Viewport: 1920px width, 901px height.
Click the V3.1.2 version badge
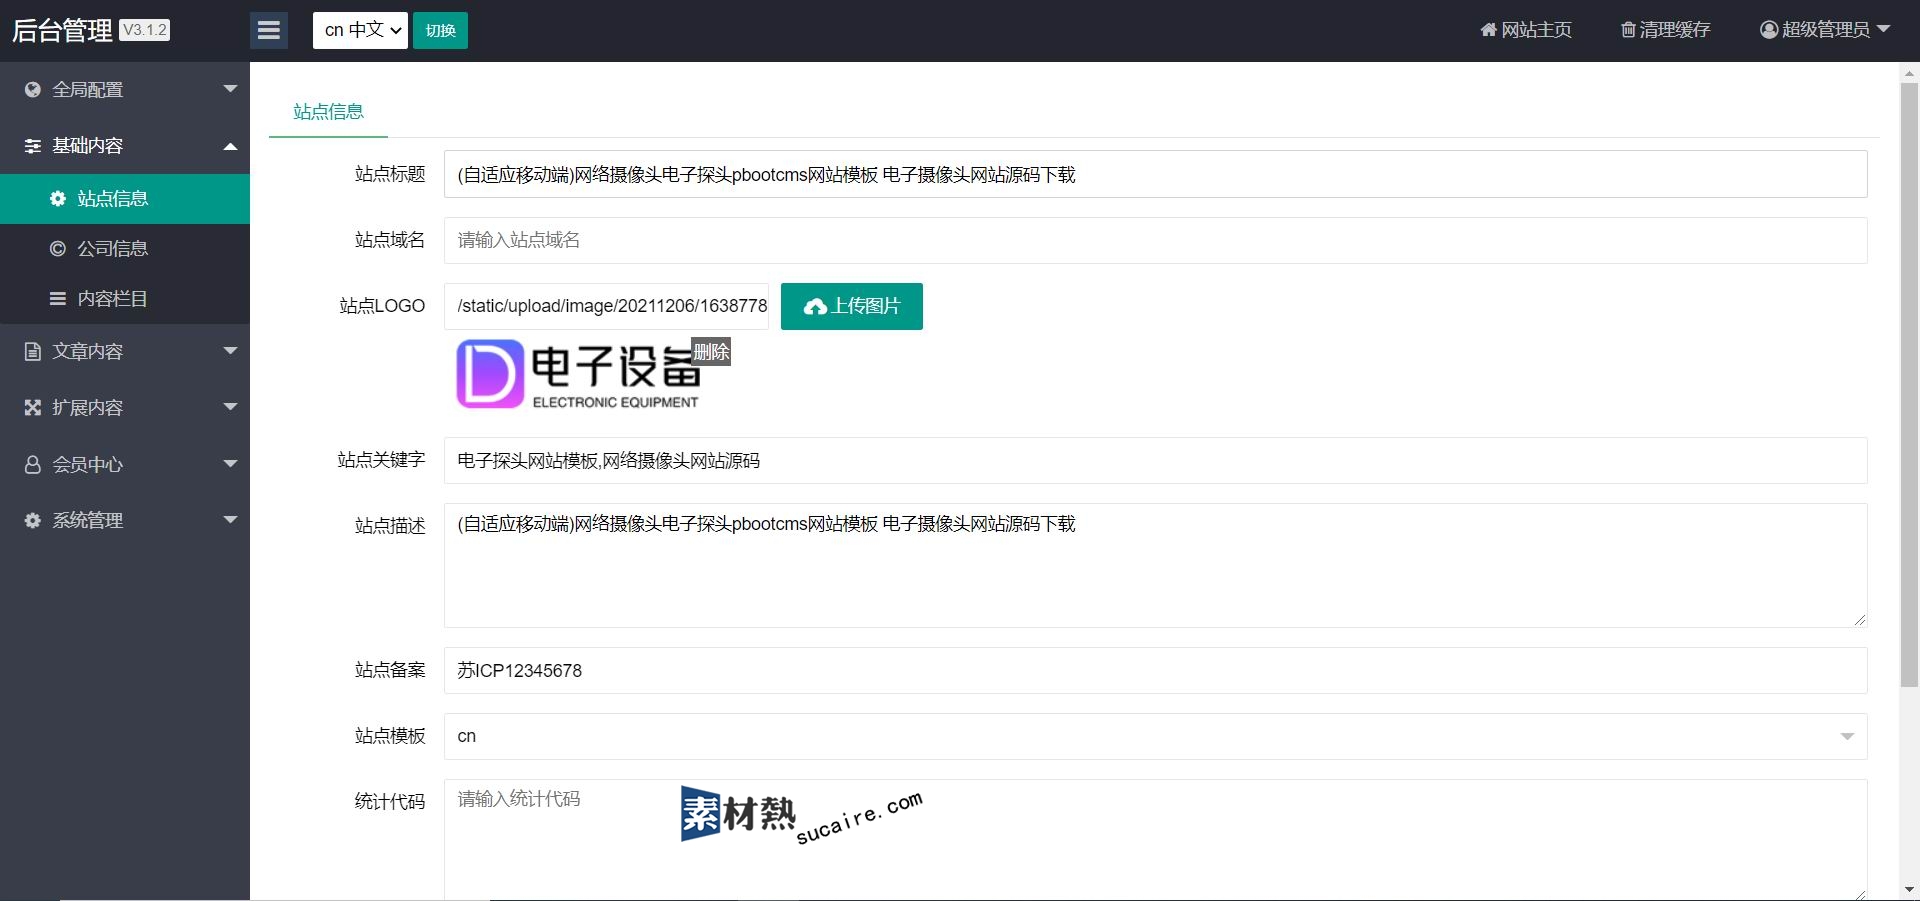coord(145,30)
